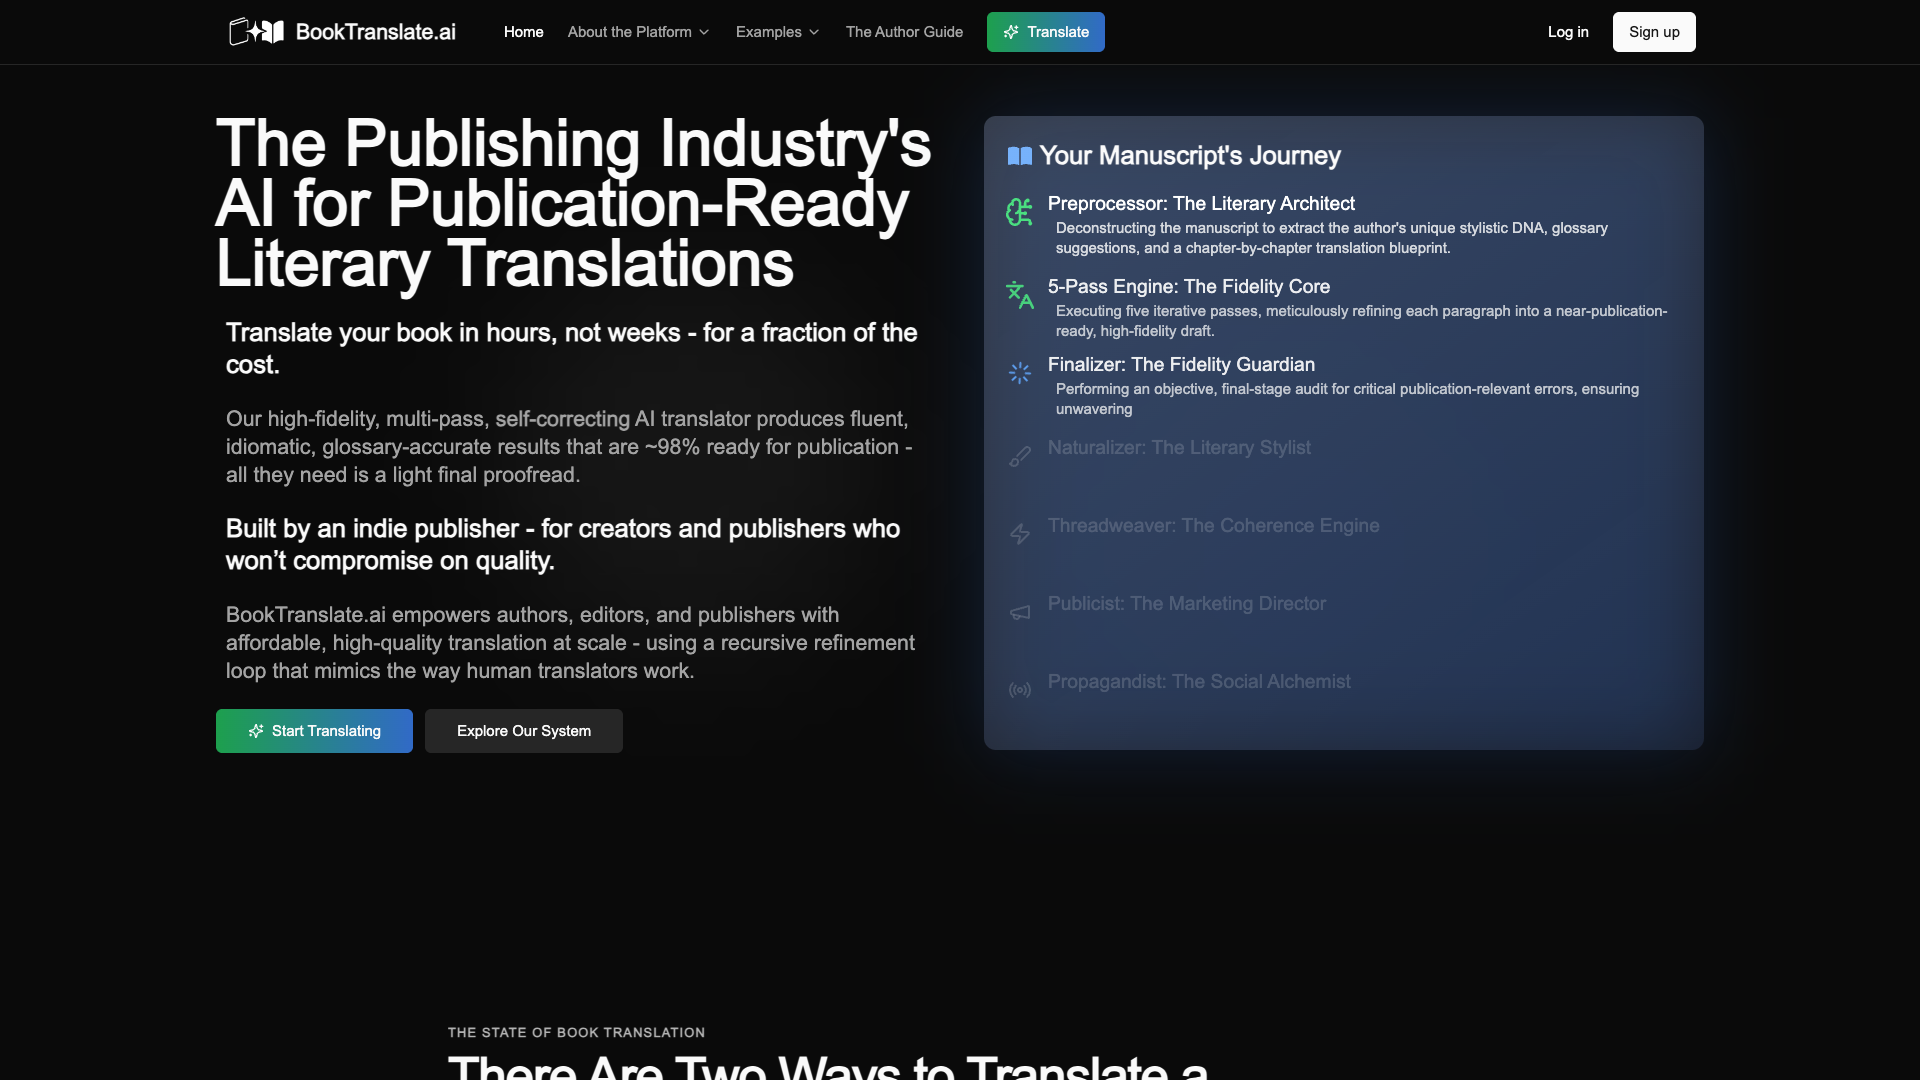The image size is (1920, 1080).
Task: Click the Naturalizer brush icon
Action: click(x=1020, y=456)
